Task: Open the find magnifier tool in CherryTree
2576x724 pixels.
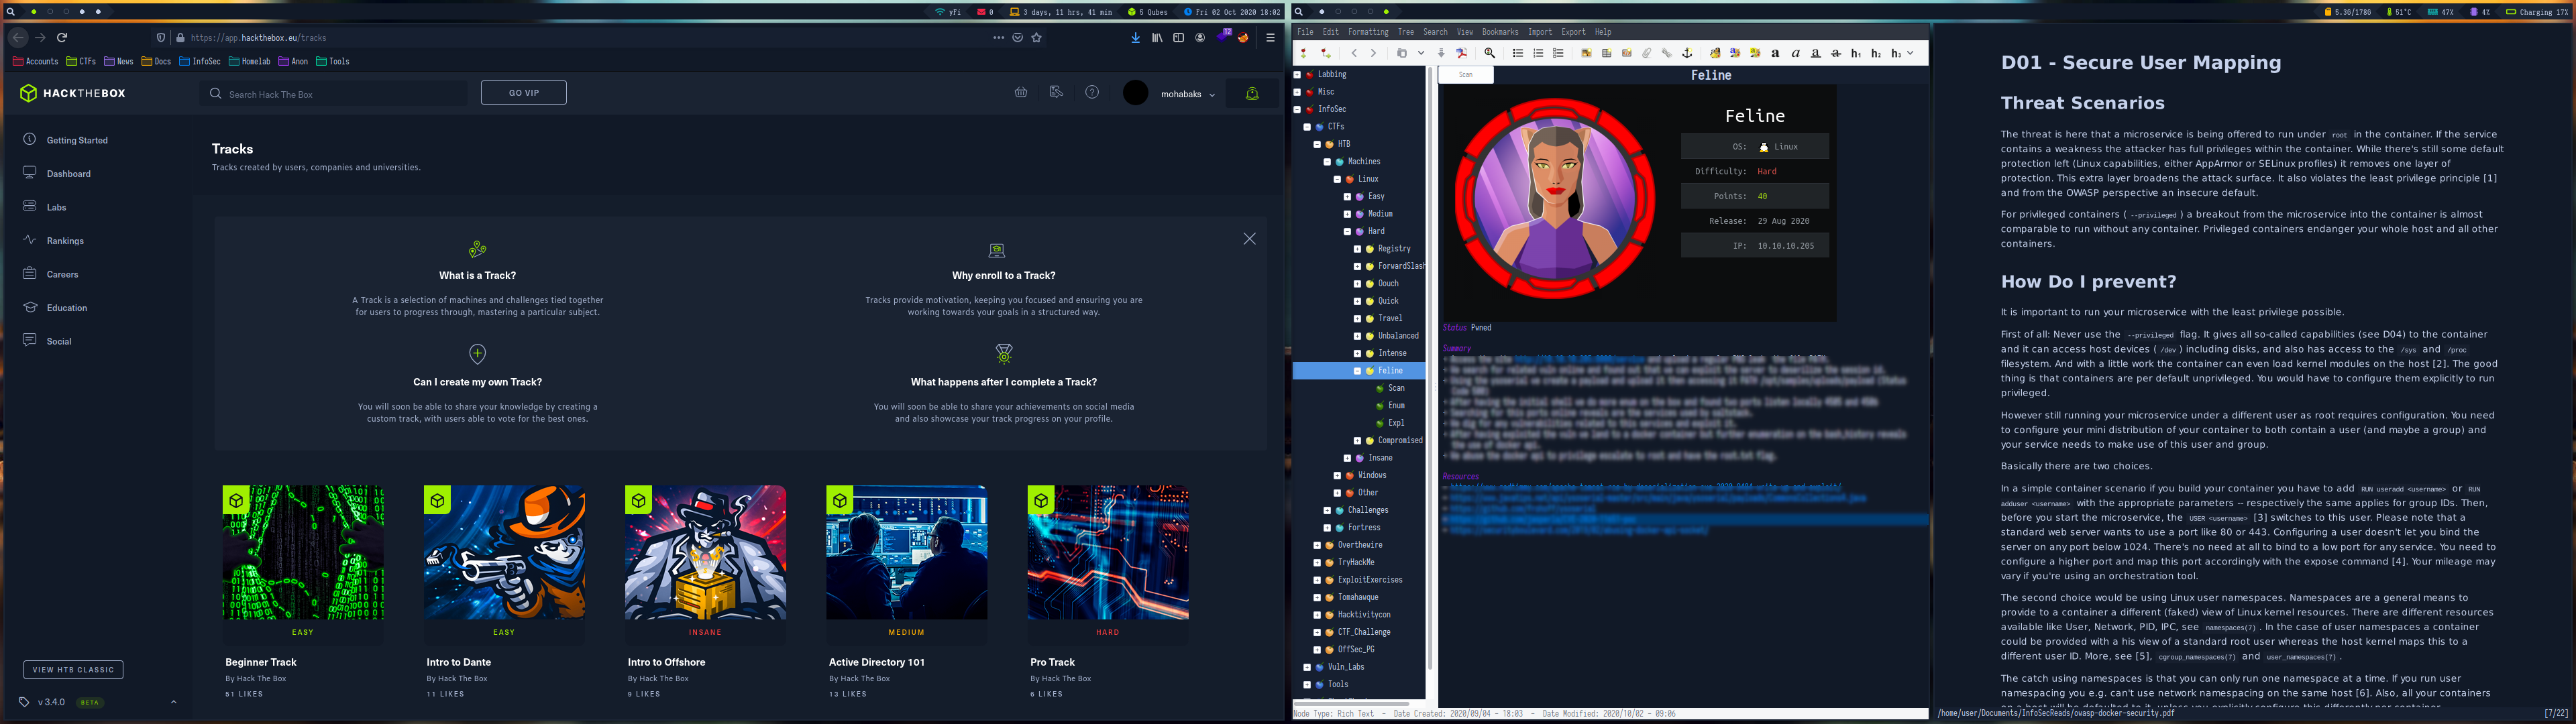Action: [x=1490, y=53]
